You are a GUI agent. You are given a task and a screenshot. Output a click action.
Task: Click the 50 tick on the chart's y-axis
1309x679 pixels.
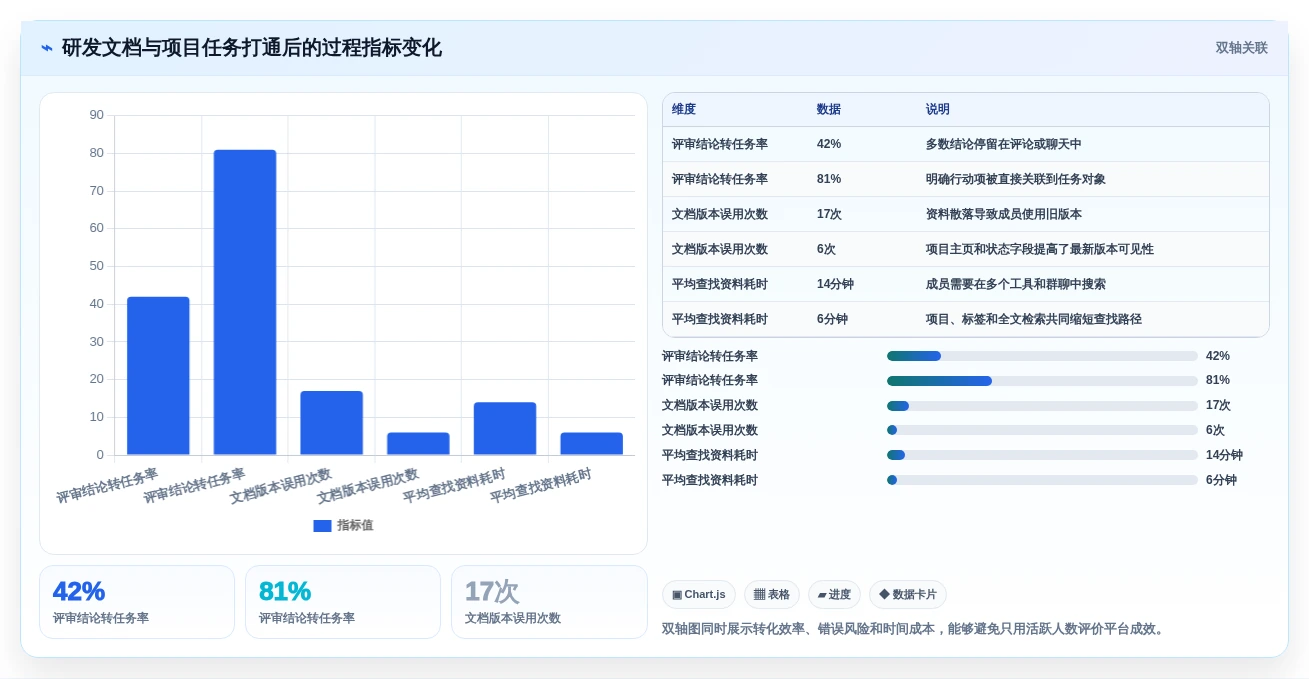97,266
